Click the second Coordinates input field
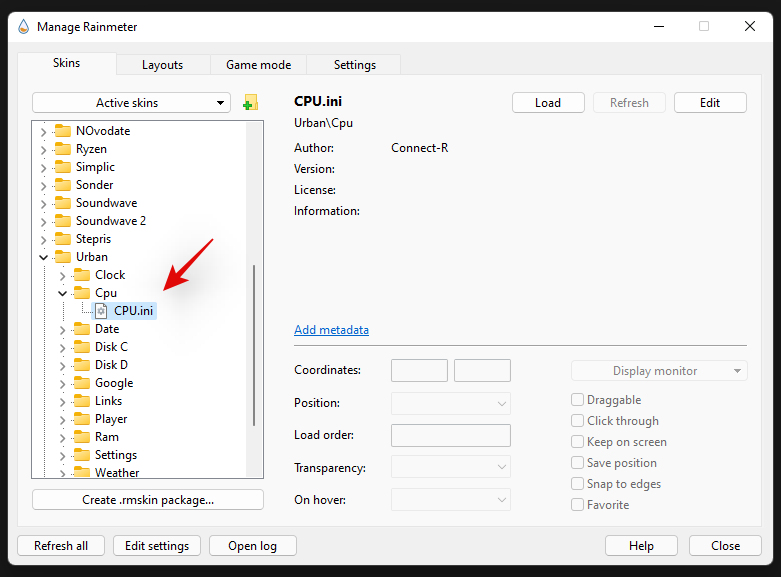This screenshot has height=577, width=781. tap(482, 371)
